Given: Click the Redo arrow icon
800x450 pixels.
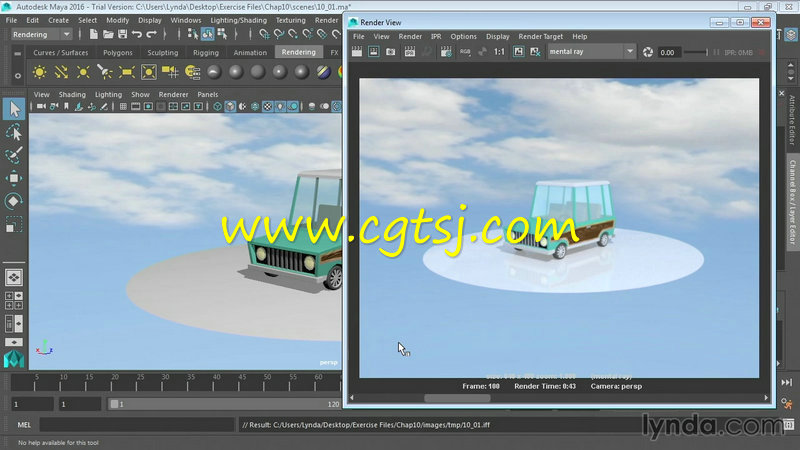Looking at the screenshot, I should (152, 34).
